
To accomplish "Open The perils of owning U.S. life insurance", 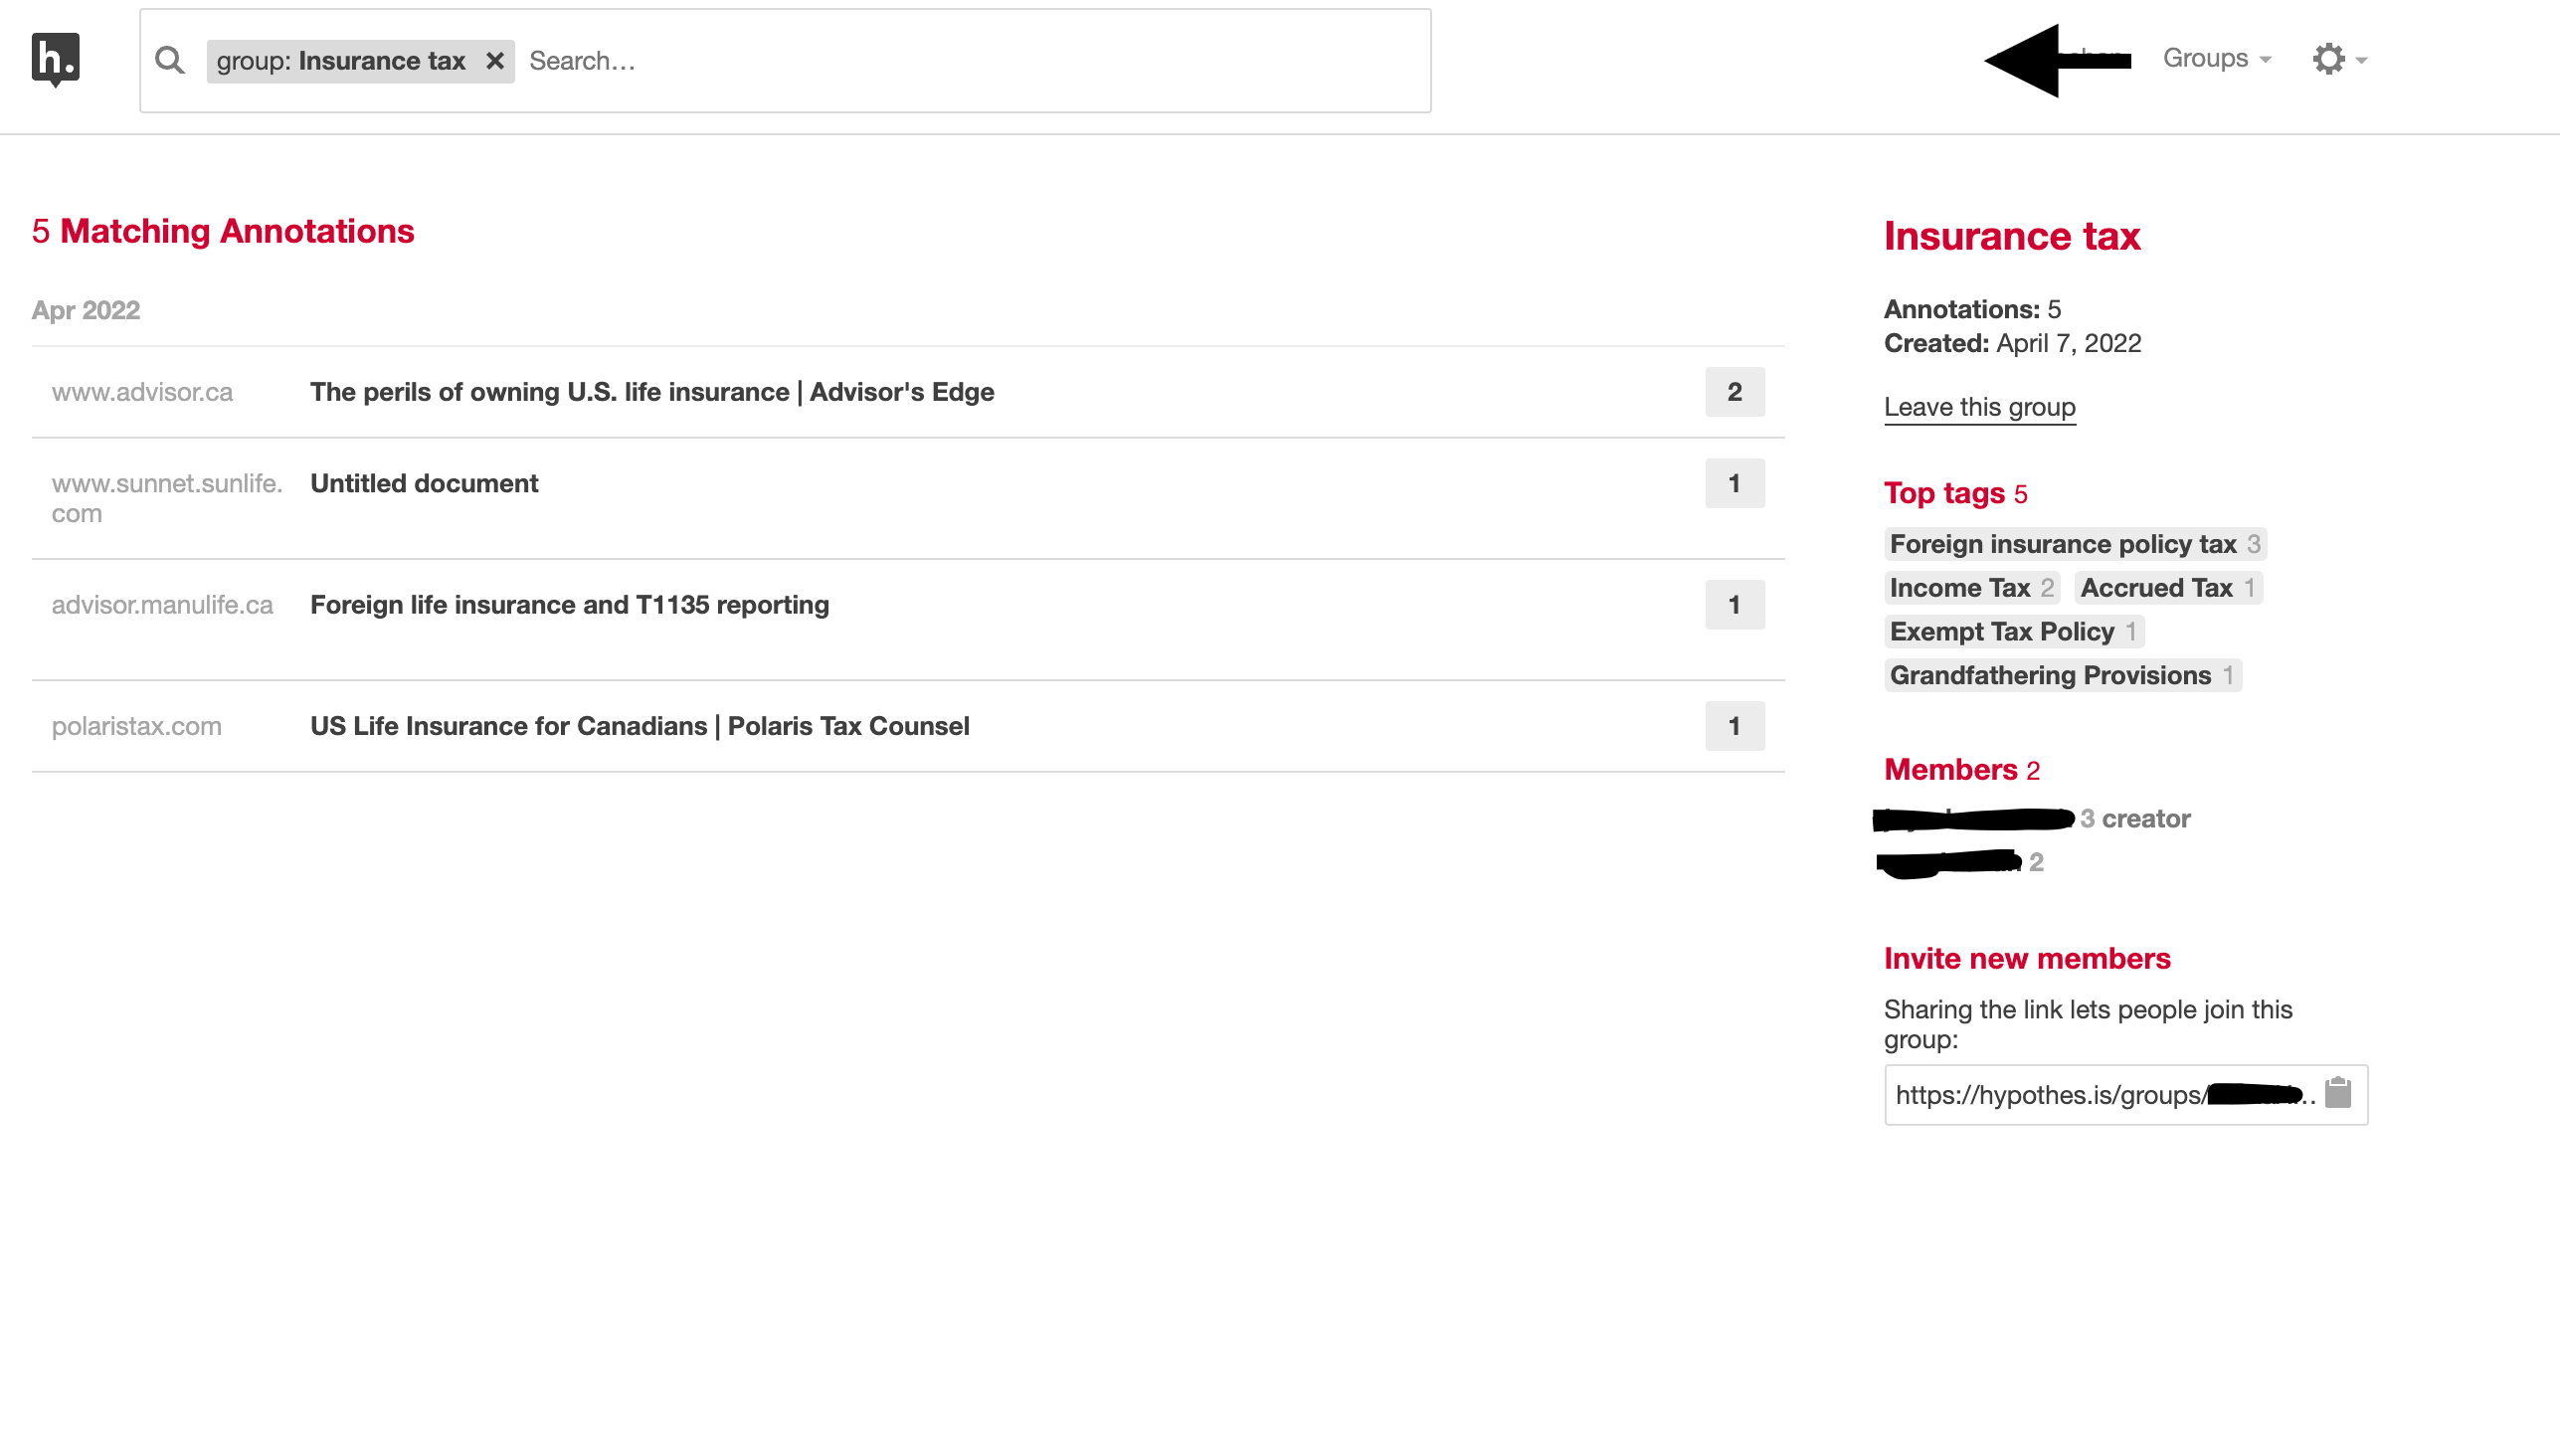I will tap(652, 392).
